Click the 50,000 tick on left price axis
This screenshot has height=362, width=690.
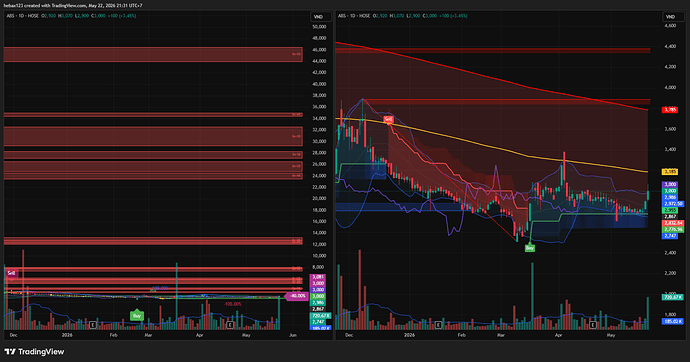319,26
